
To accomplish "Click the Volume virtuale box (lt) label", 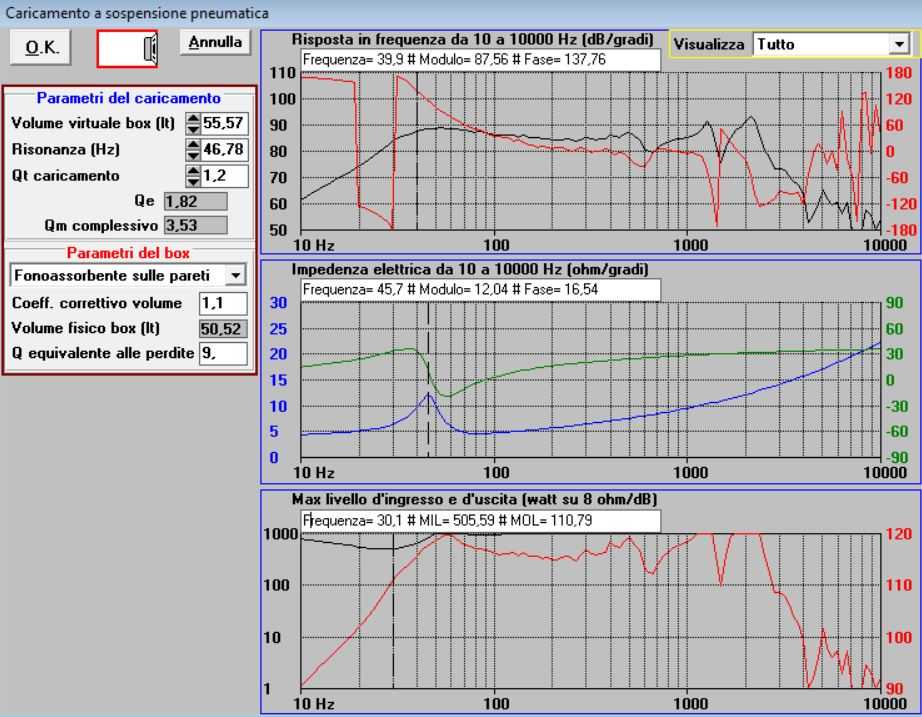I will pos(93,124).
